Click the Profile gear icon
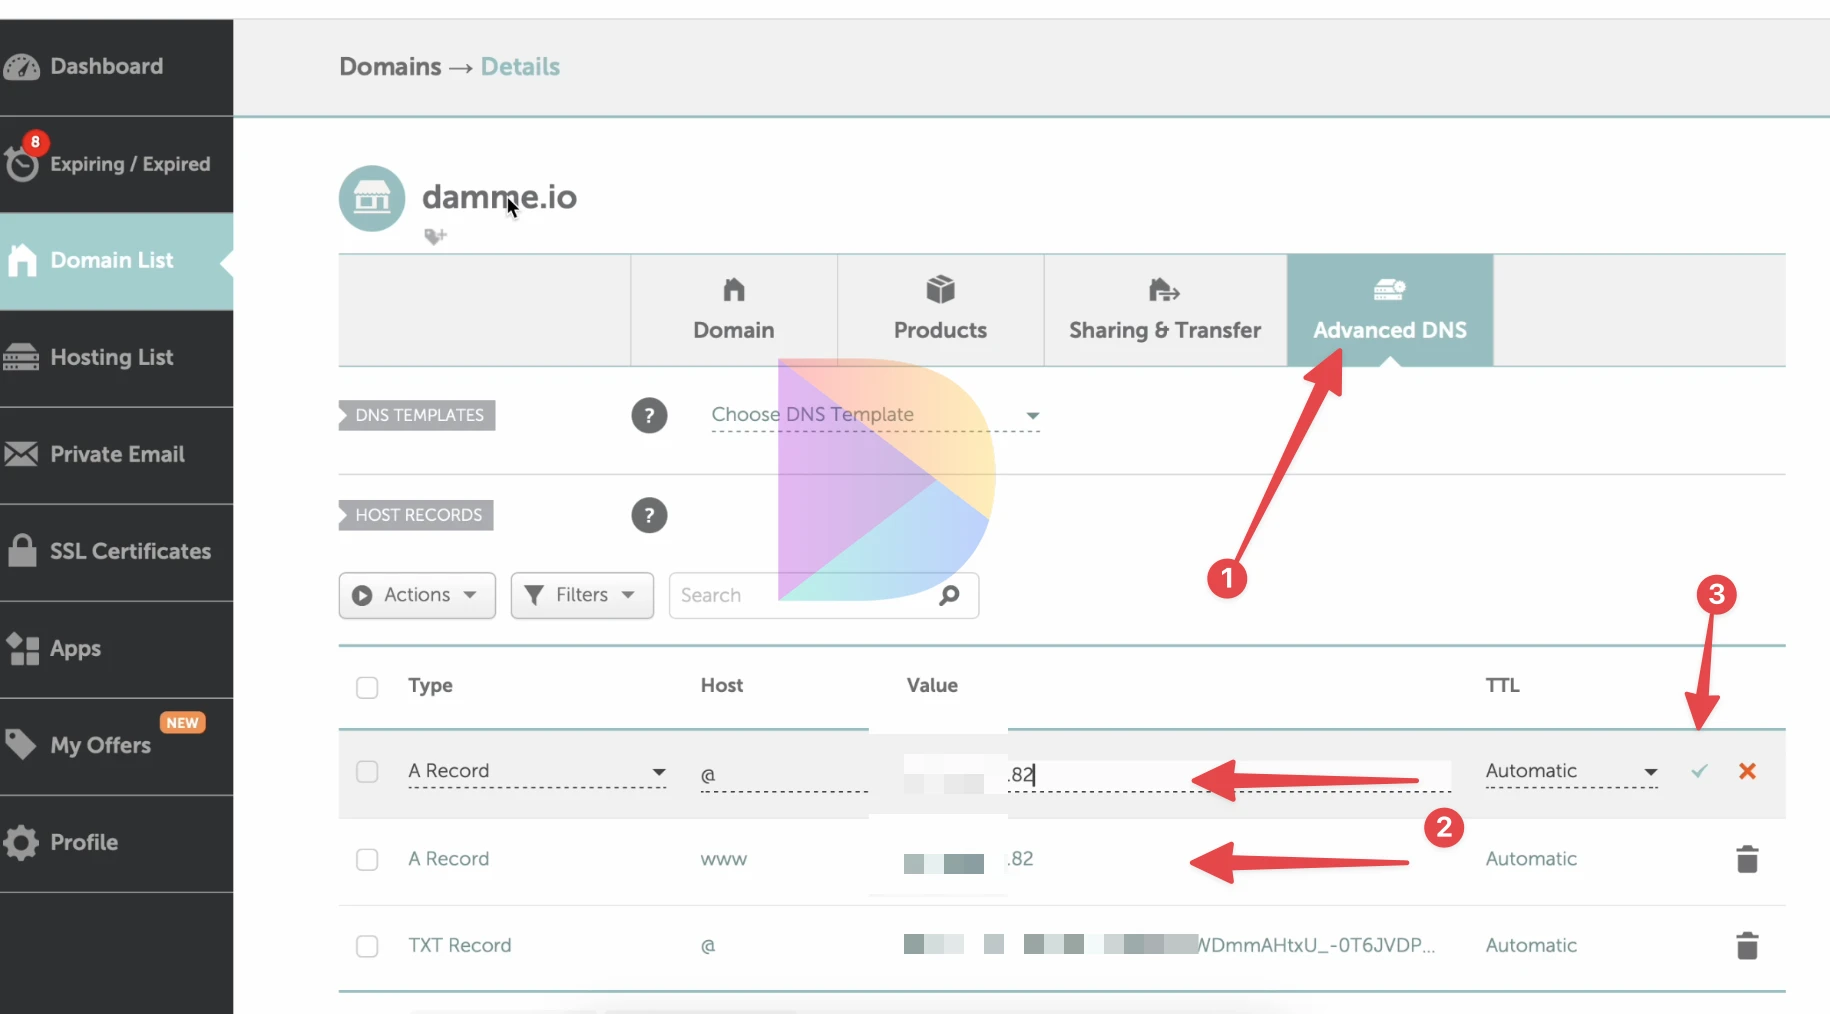This screenshot has width=1830, height=1014. tap(21, 842)
